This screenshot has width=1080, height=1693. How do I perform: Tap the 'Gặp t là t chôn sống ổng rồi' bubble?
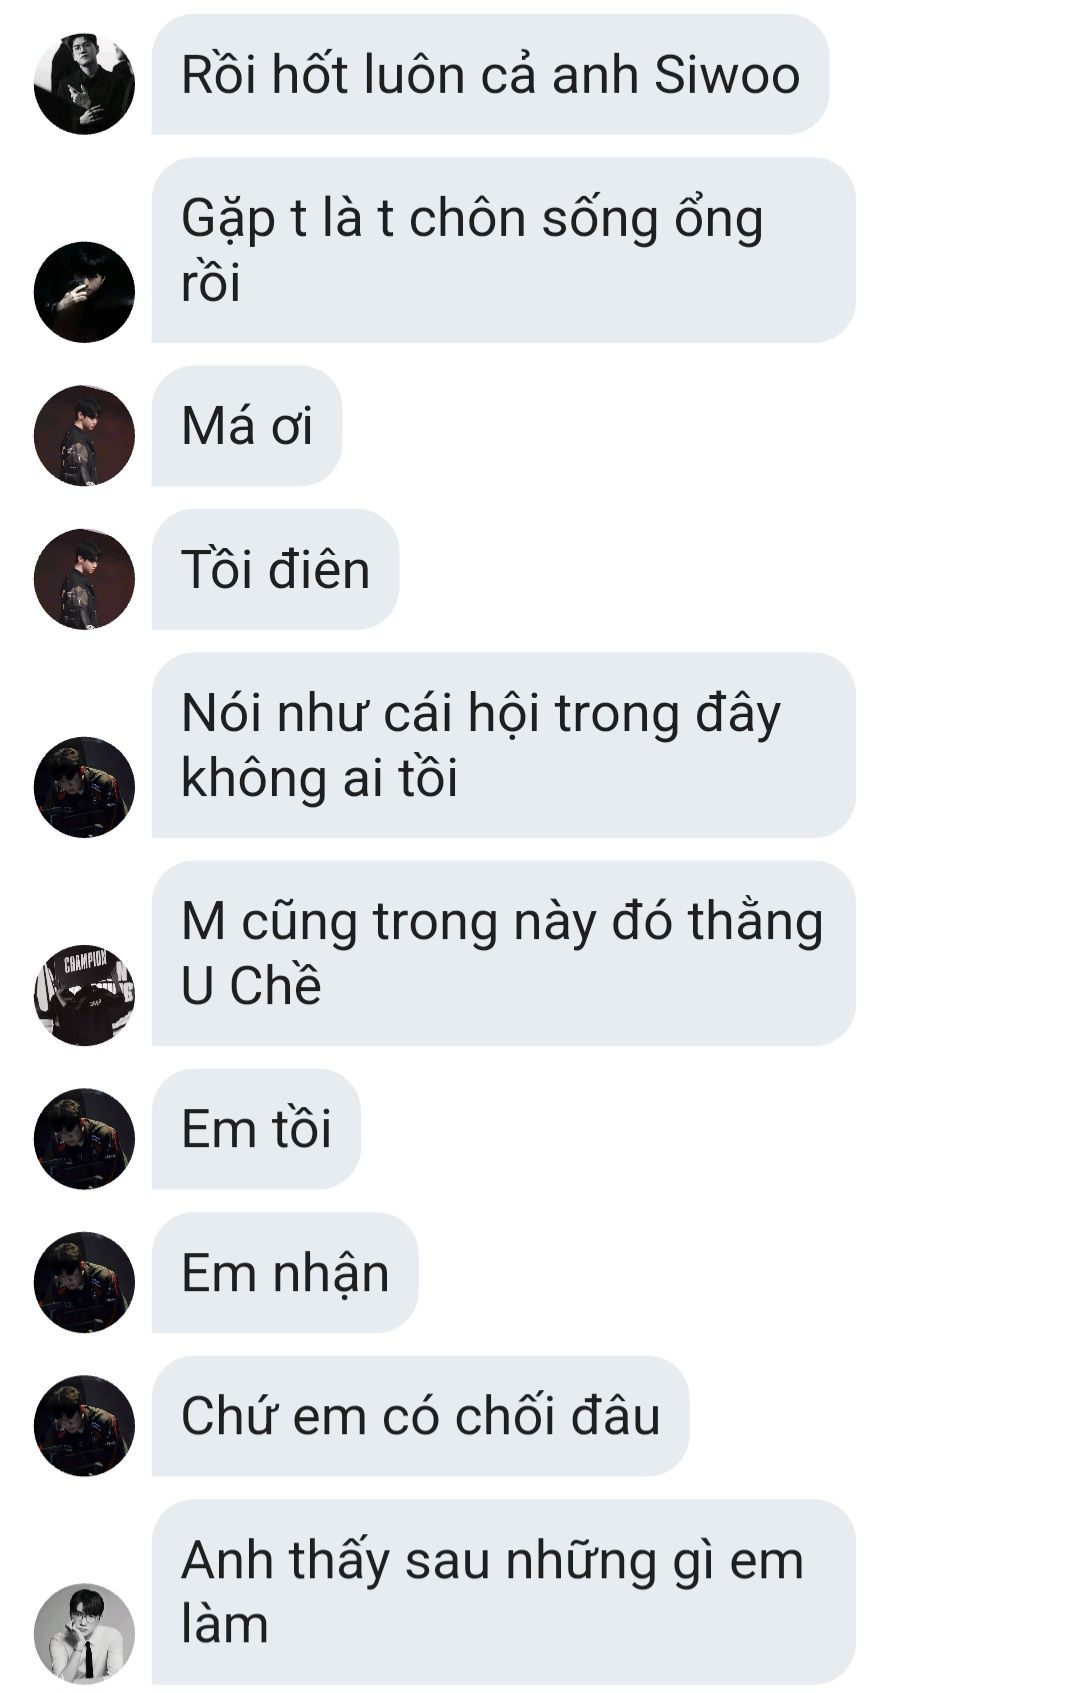[504, 250]
